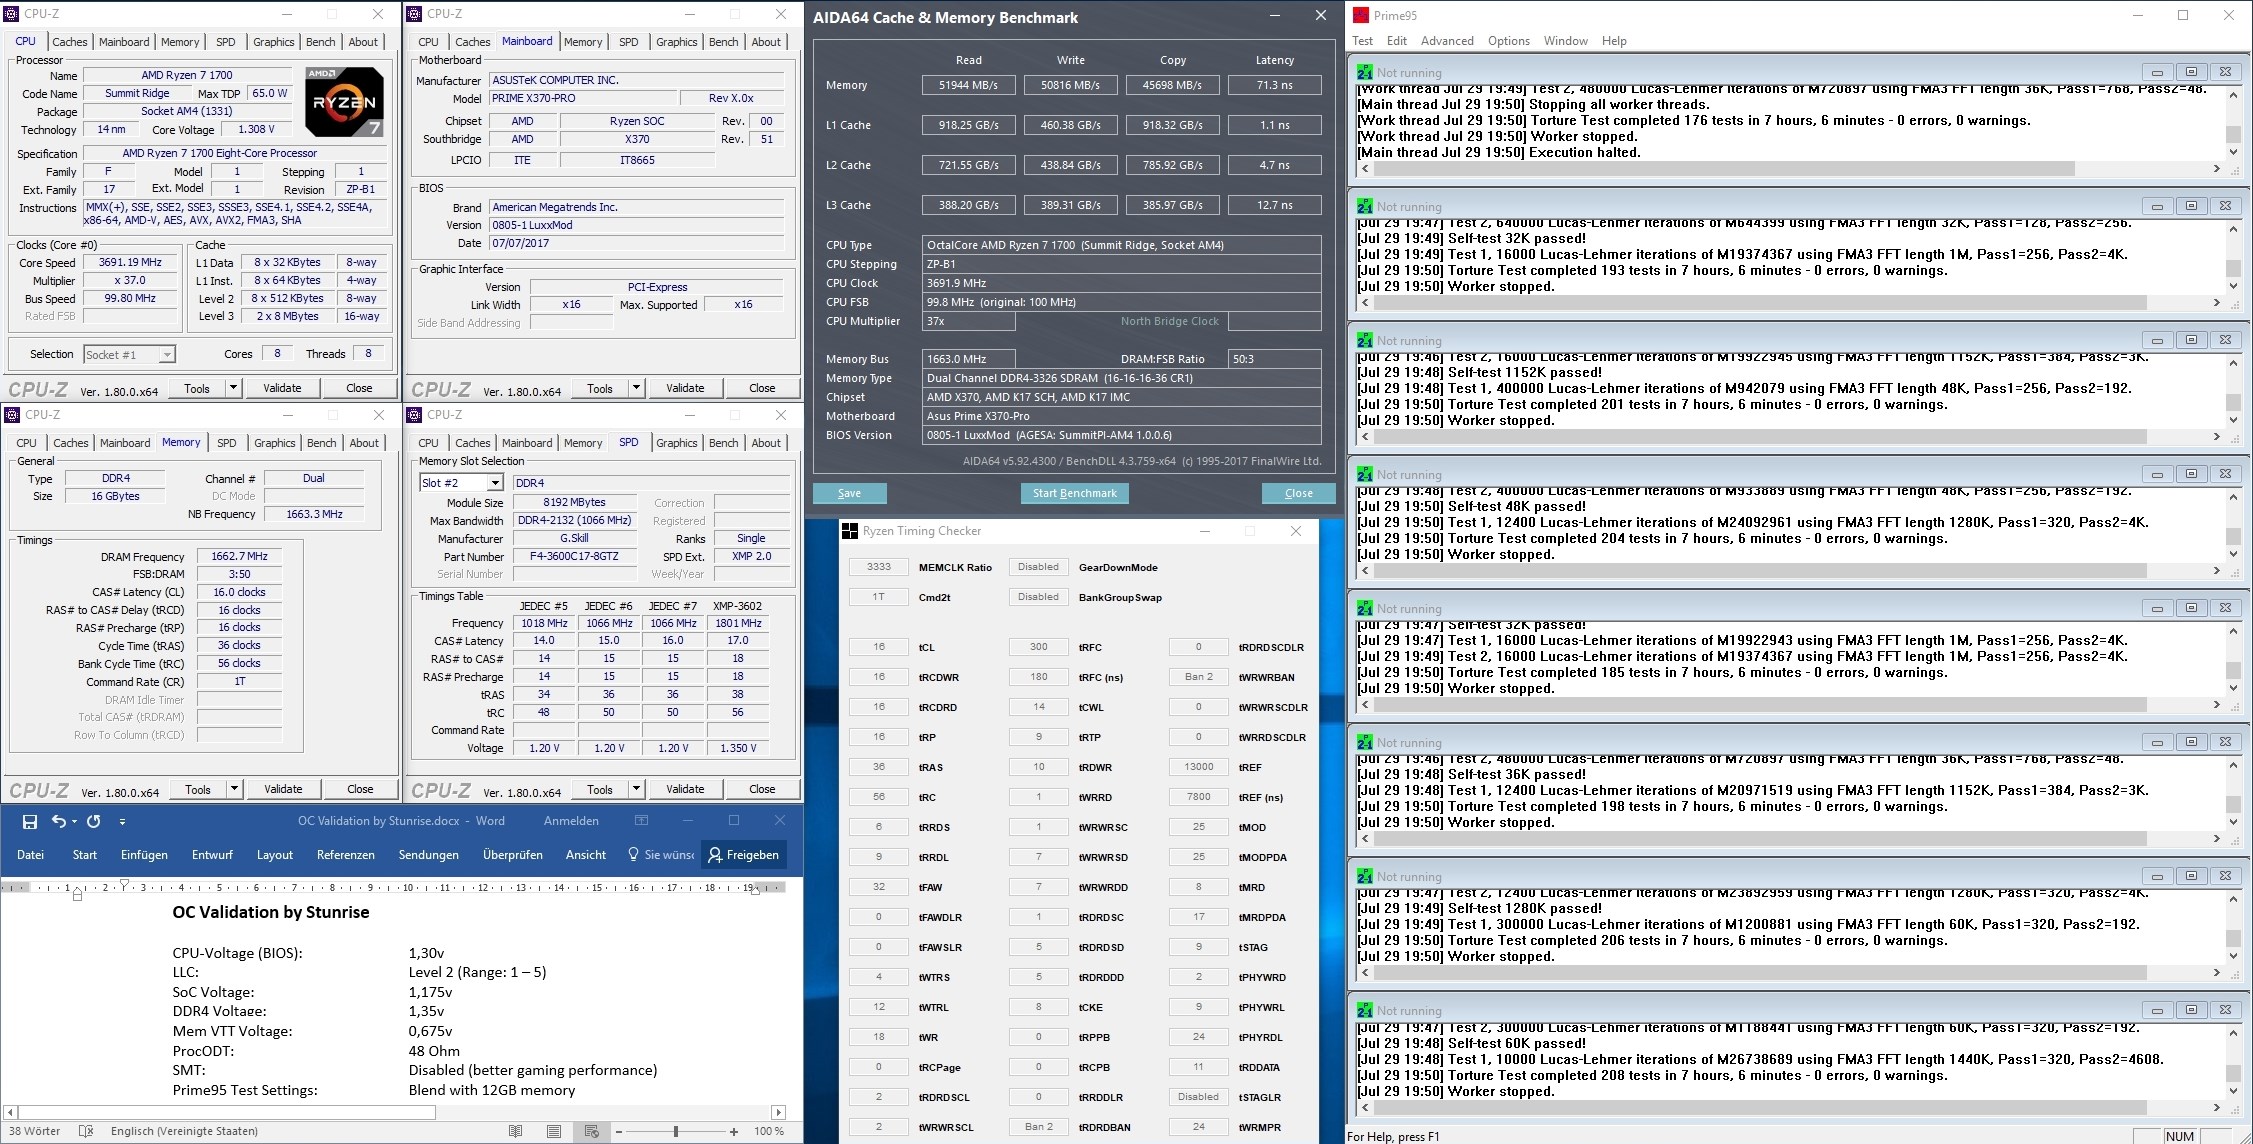2253x1144 pixels.
Task: Click the lightbulb Tell Me search box
Action: (x=660, y=855)
